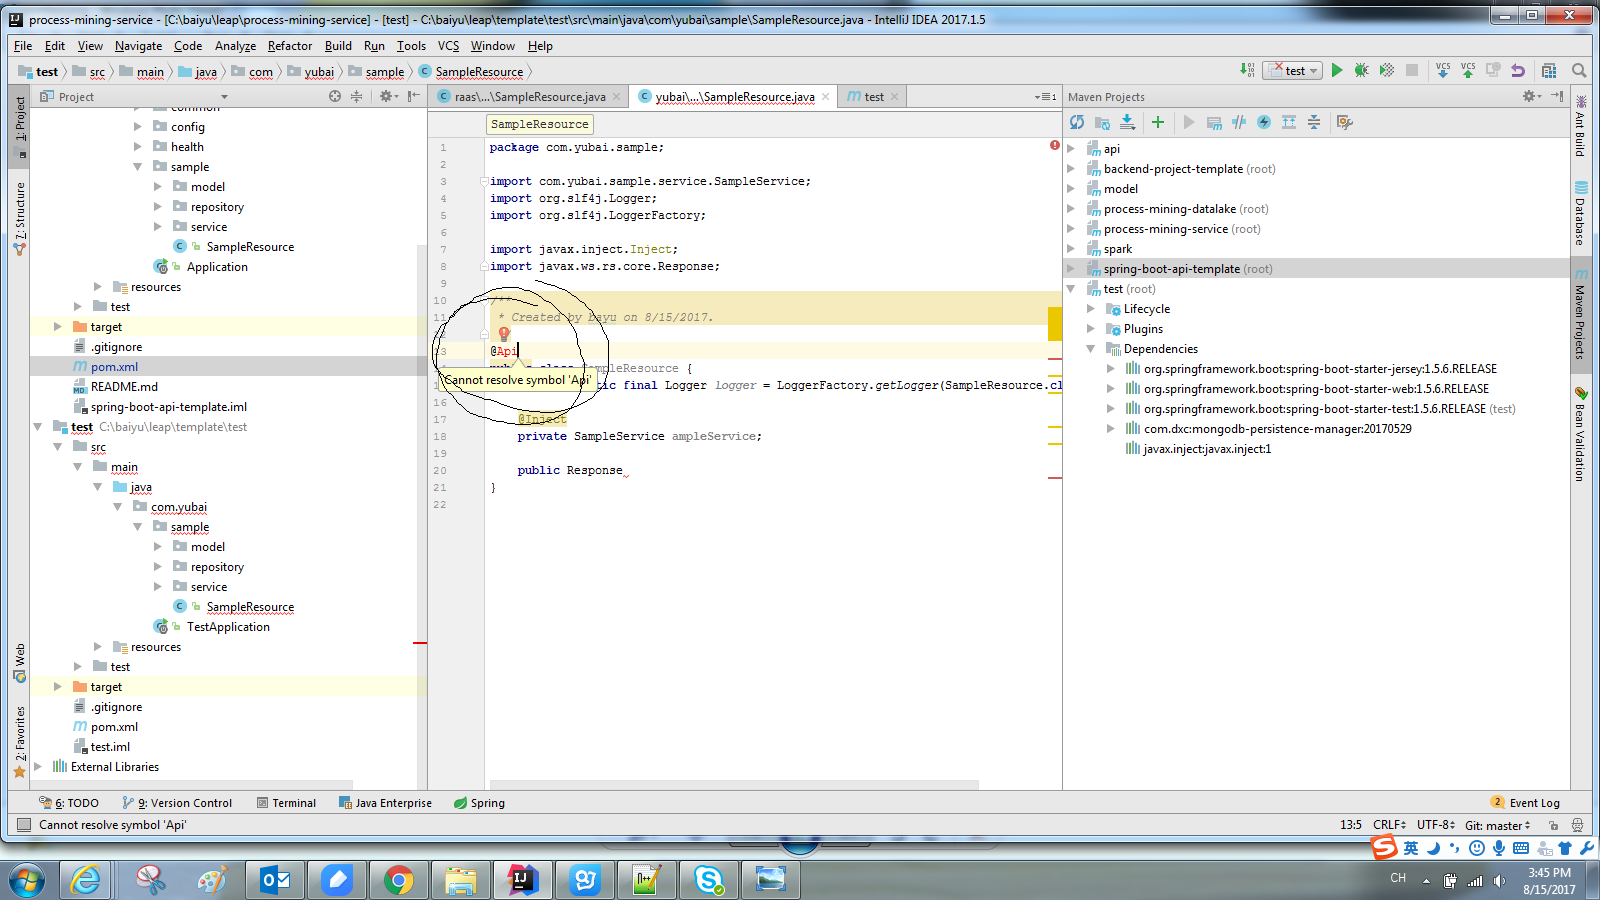Download sources and documentation Maven icon

(1127, 122)
